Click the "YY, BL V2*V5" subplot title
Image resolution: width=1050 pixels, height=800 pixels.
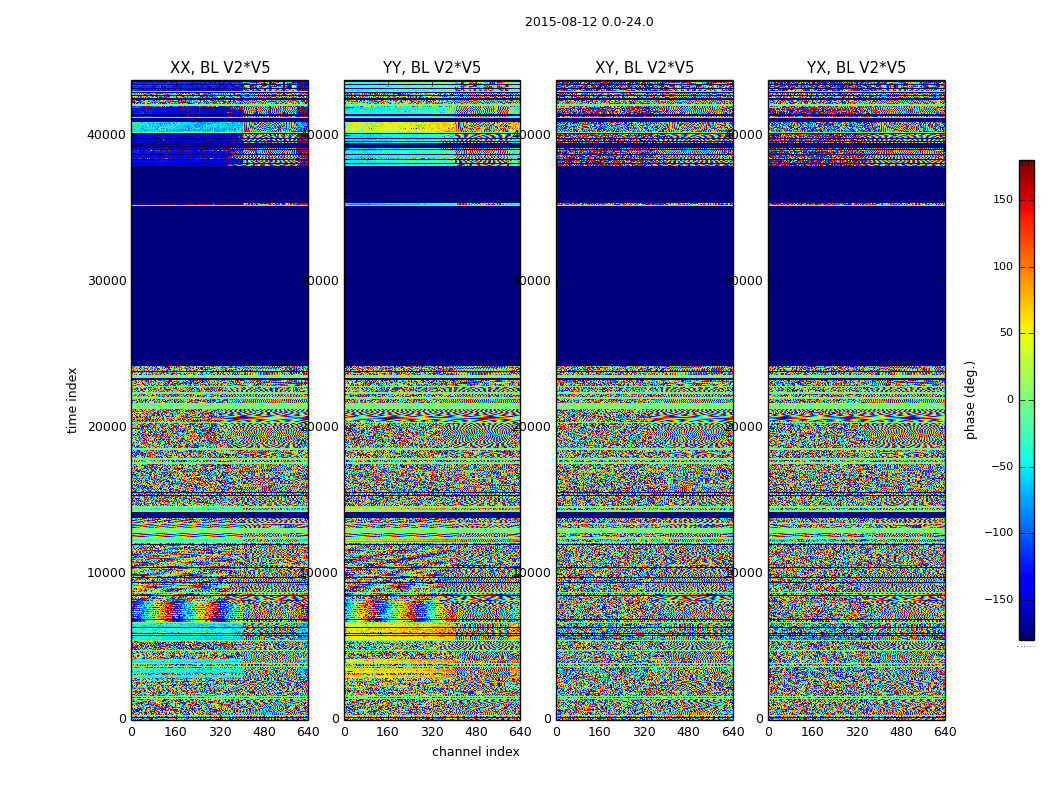click(432, 68)
